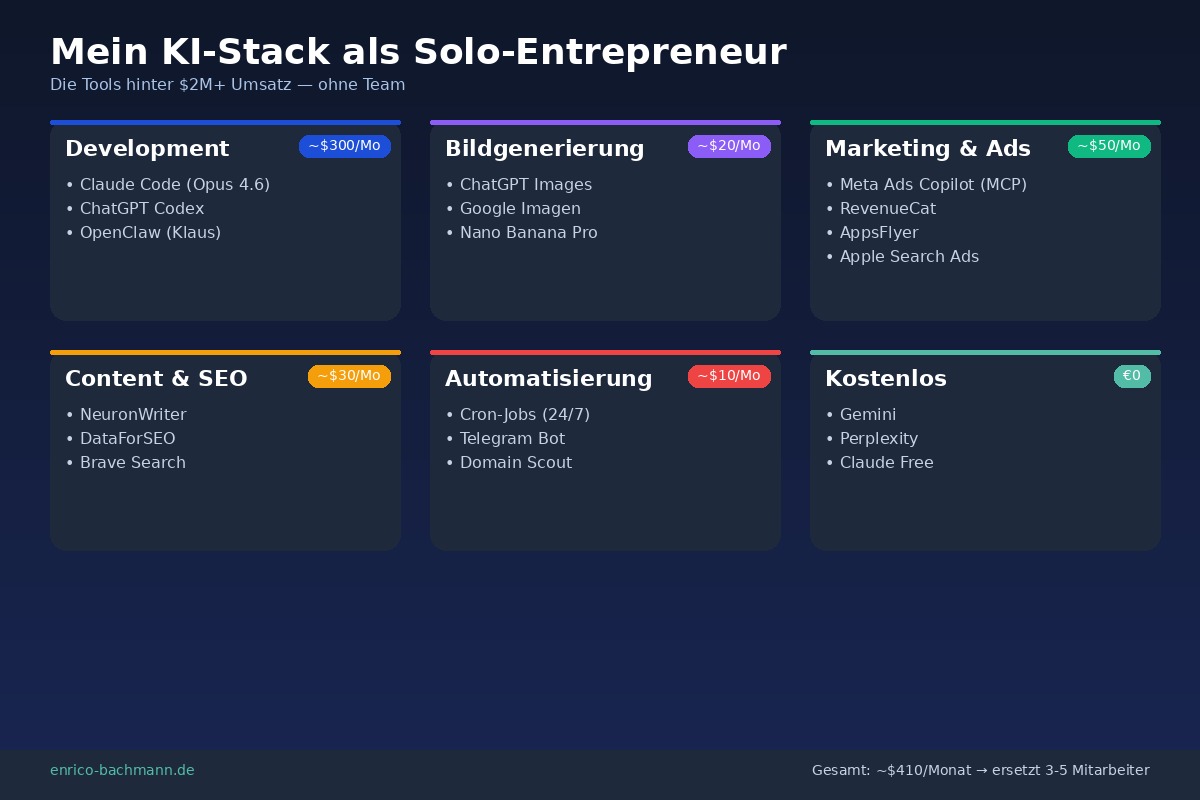The height and width of the screenshot is (800, 1200).
Task: Click the Telegram Bot item
Action: 512,439
